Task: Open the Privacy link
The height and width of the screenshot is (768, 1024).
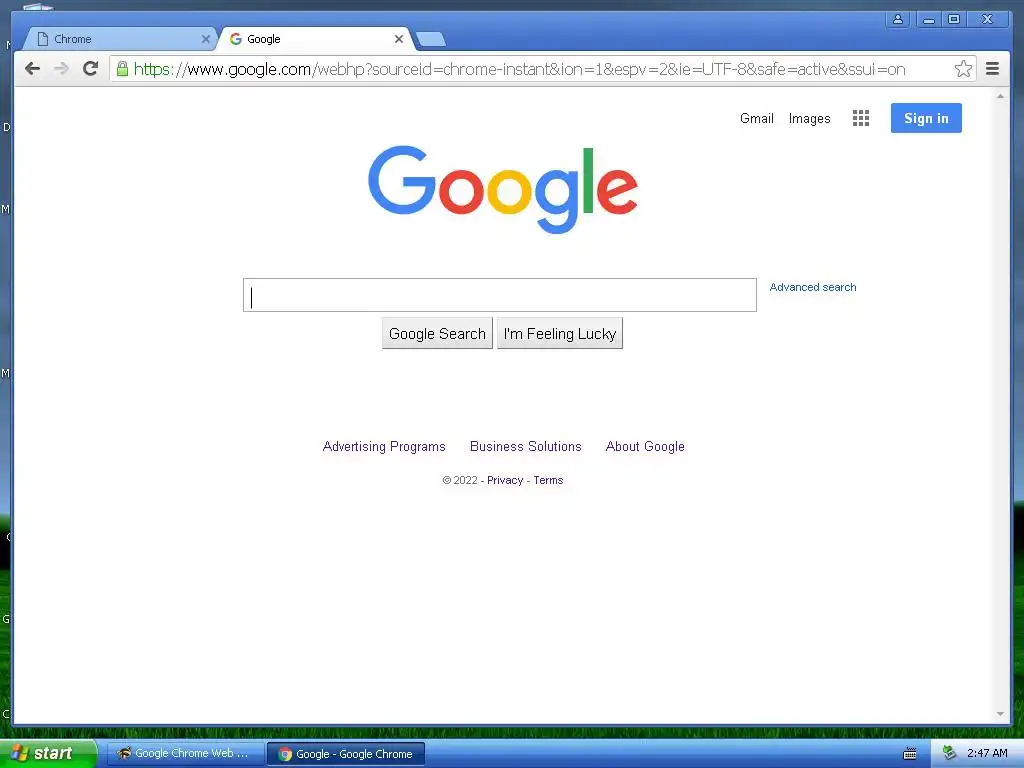Action: tap(505, 480)
